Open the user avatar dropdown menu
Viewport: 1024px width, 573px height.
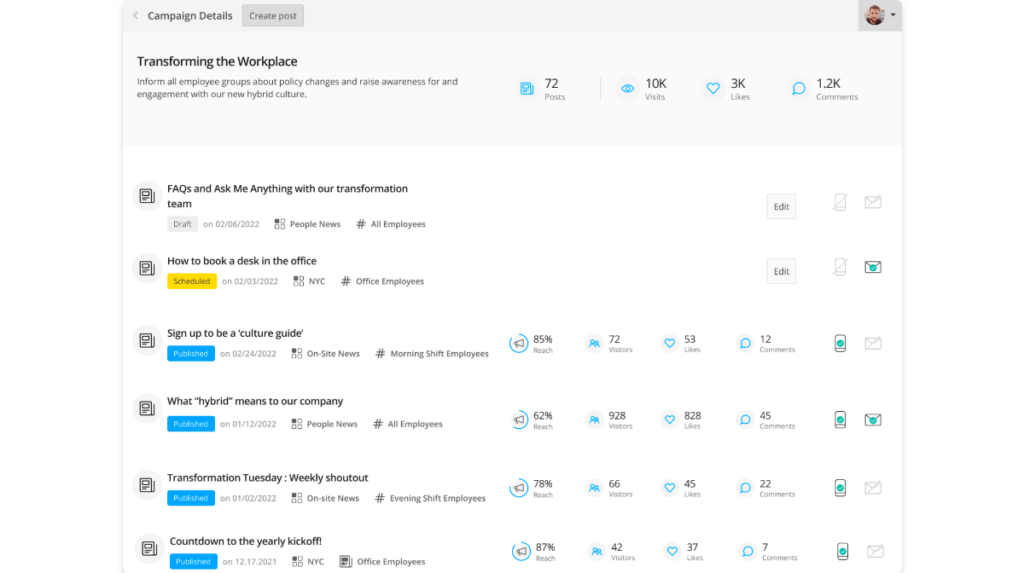[880, 15]
